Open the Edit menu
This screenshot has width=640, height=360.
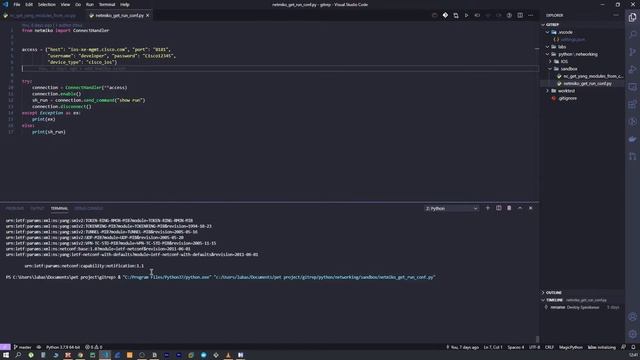click(x=29, y=4)
